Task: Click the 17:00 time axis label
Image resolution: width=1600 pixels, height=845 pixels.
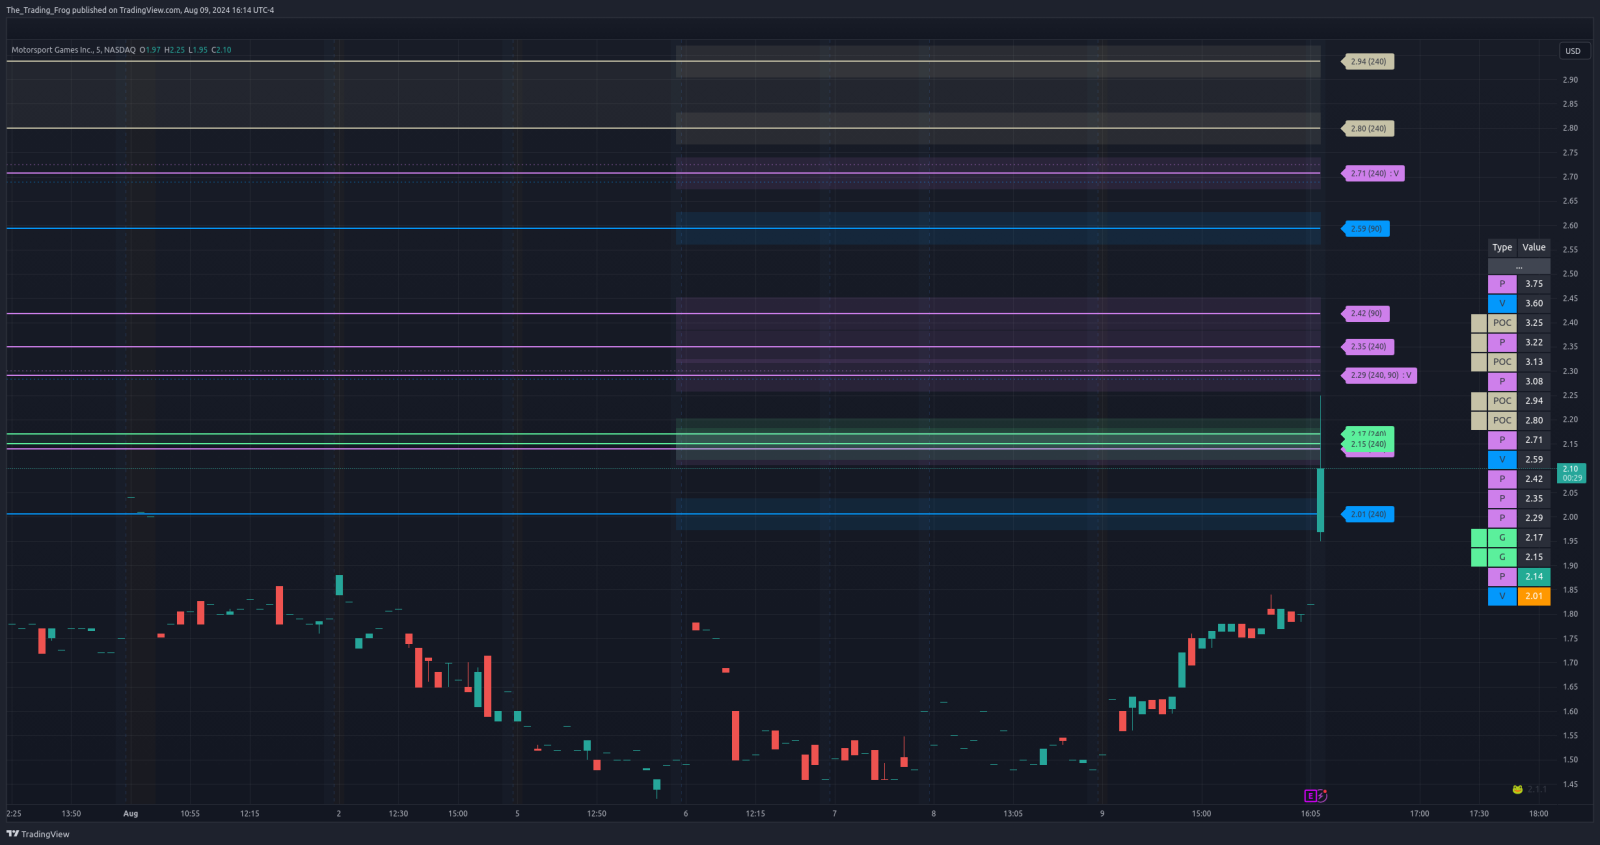Action: tap(1419, 814)
